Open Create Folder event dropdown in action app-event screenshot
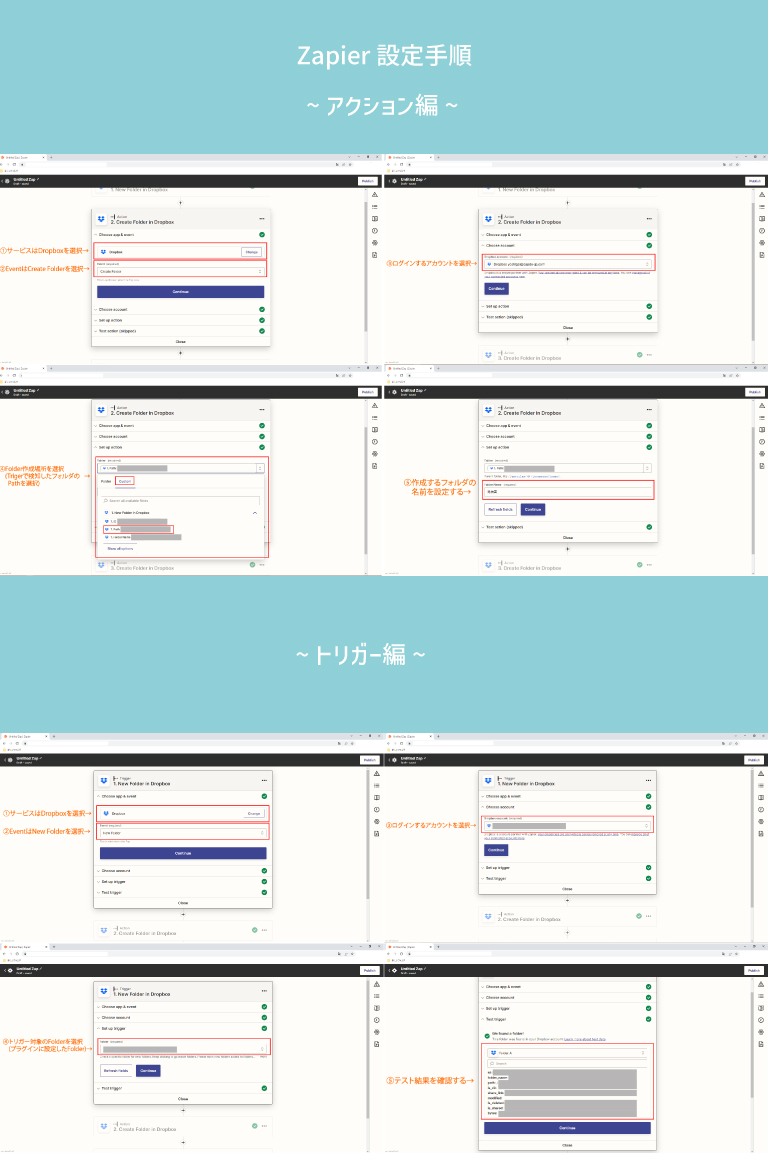 pos(181,271)
